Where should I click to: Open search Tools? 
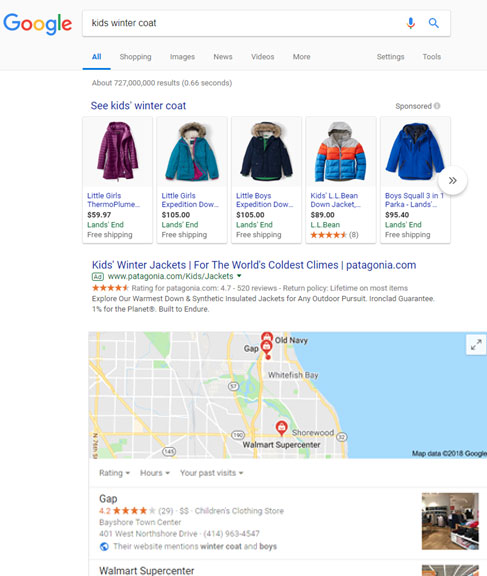432,57
